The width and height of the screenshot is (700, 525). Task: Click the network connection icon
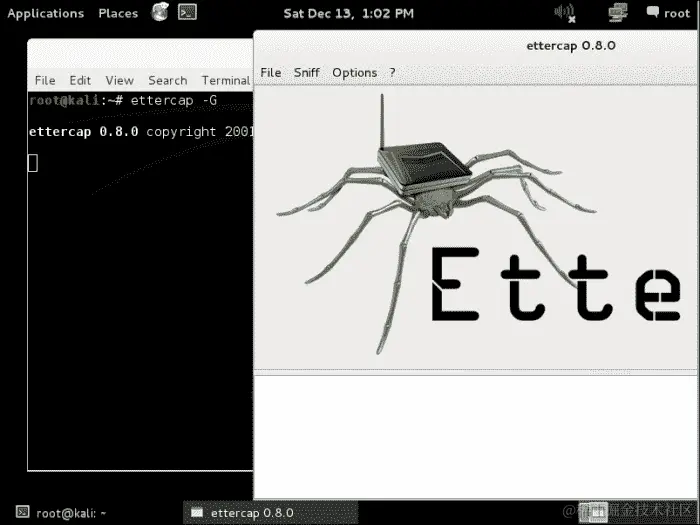618,12
